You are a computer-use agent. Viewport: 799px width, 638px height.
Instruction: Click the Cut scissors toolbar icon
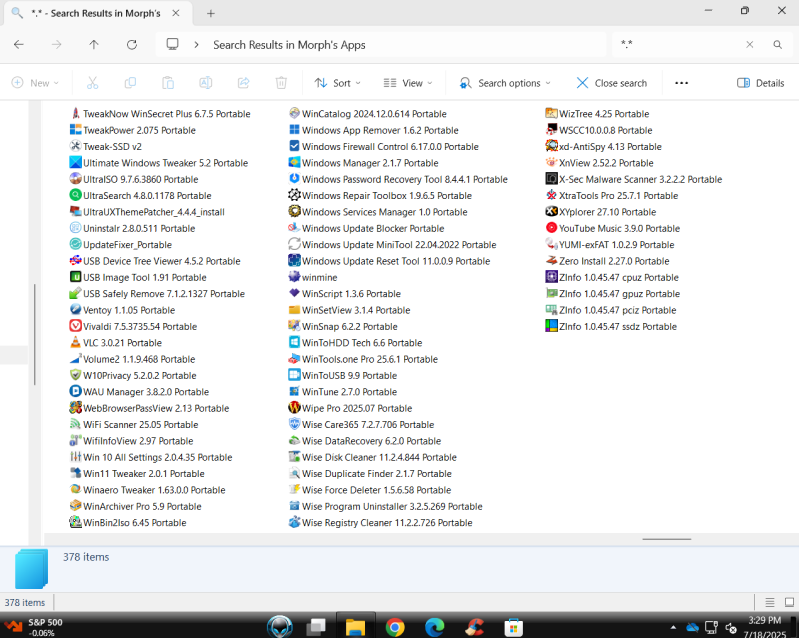[x=92, y=83]
